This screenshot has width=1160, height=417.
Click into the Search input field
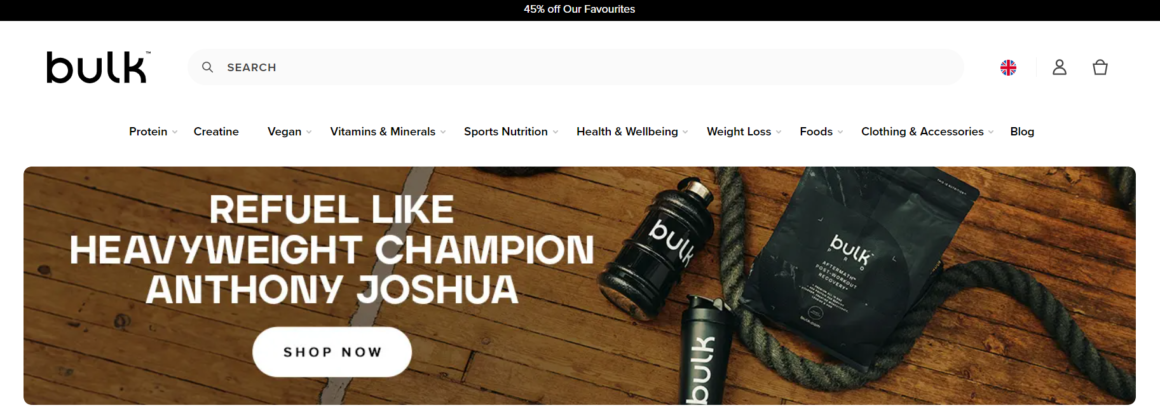pyautogui.click(x=576, y=67)
